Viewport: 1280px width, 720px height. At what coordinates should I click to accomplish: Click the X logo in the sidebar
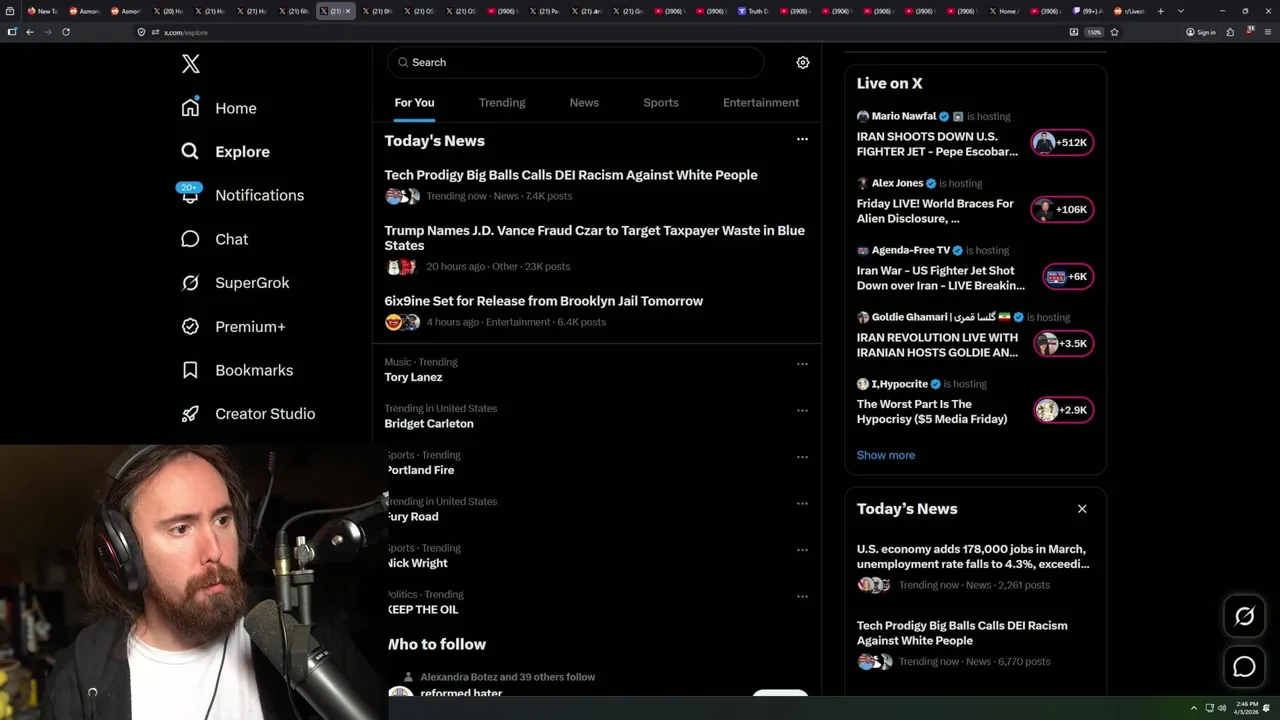191,64
